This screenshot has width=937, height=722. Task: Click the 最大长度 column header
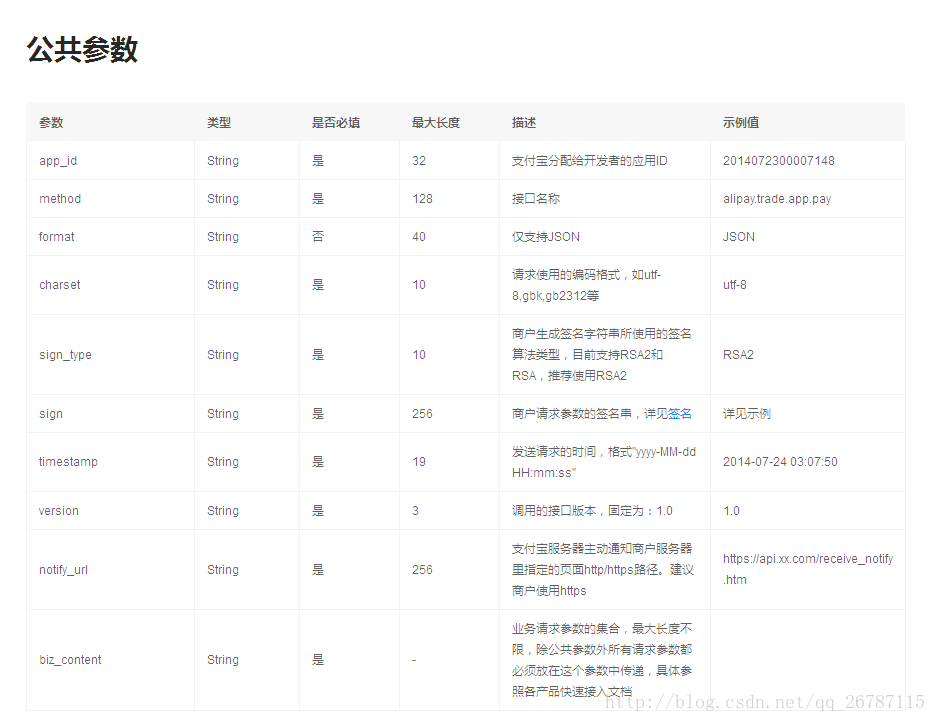(435, 123)
